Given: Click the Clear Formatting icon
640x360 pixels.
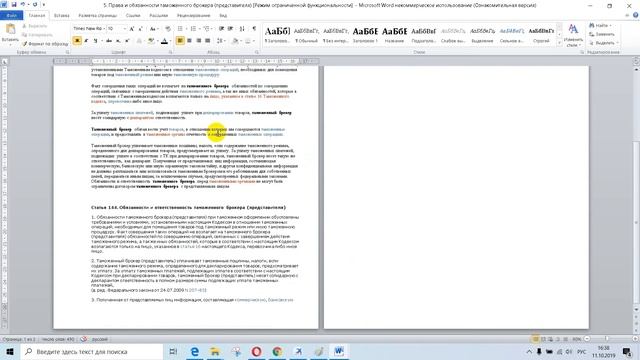Looking at the screenshot, I should pos(168,29).
